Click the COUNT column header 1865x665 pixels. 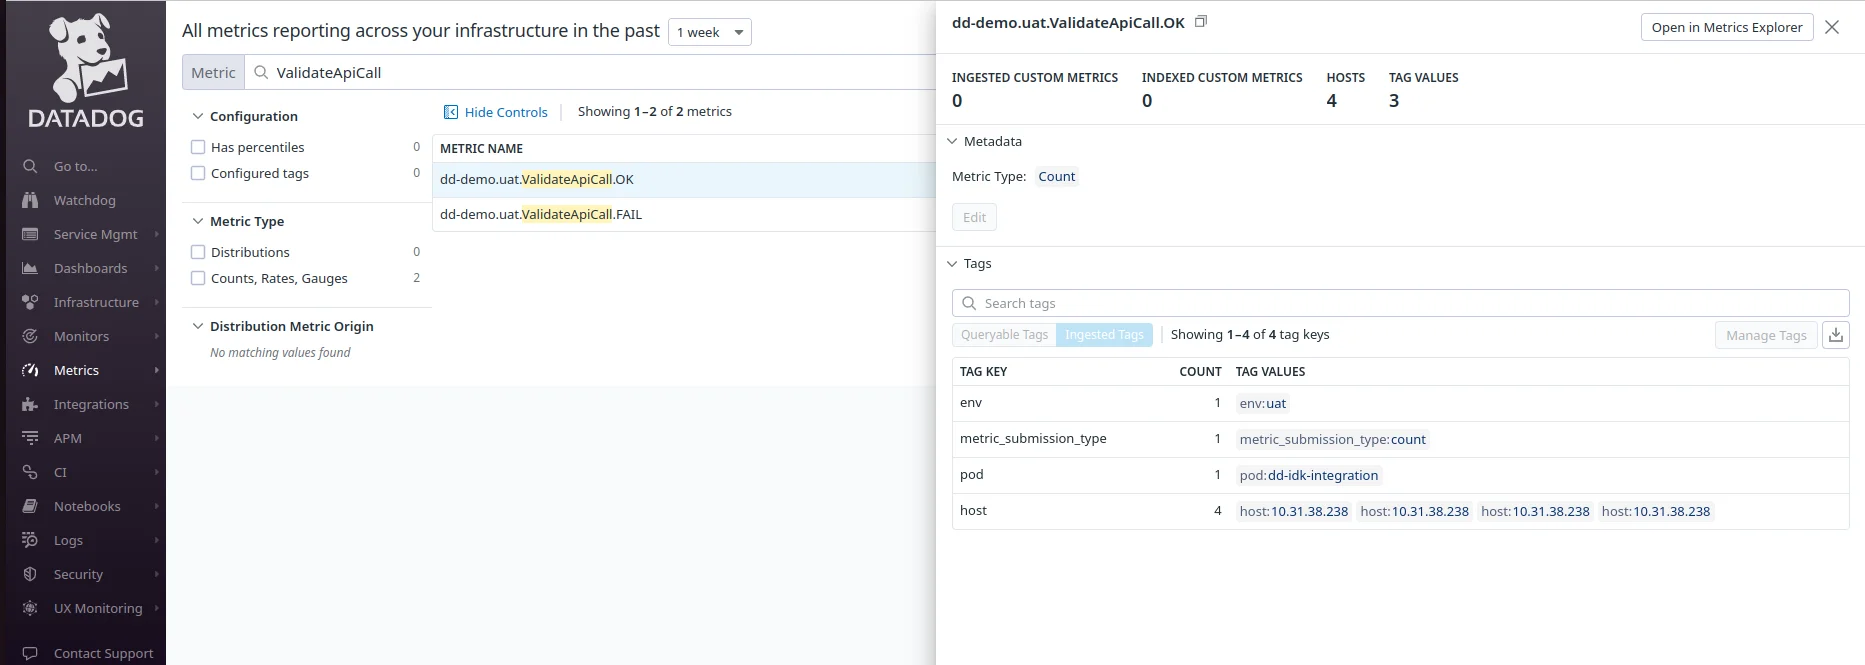coord(1200,371)
